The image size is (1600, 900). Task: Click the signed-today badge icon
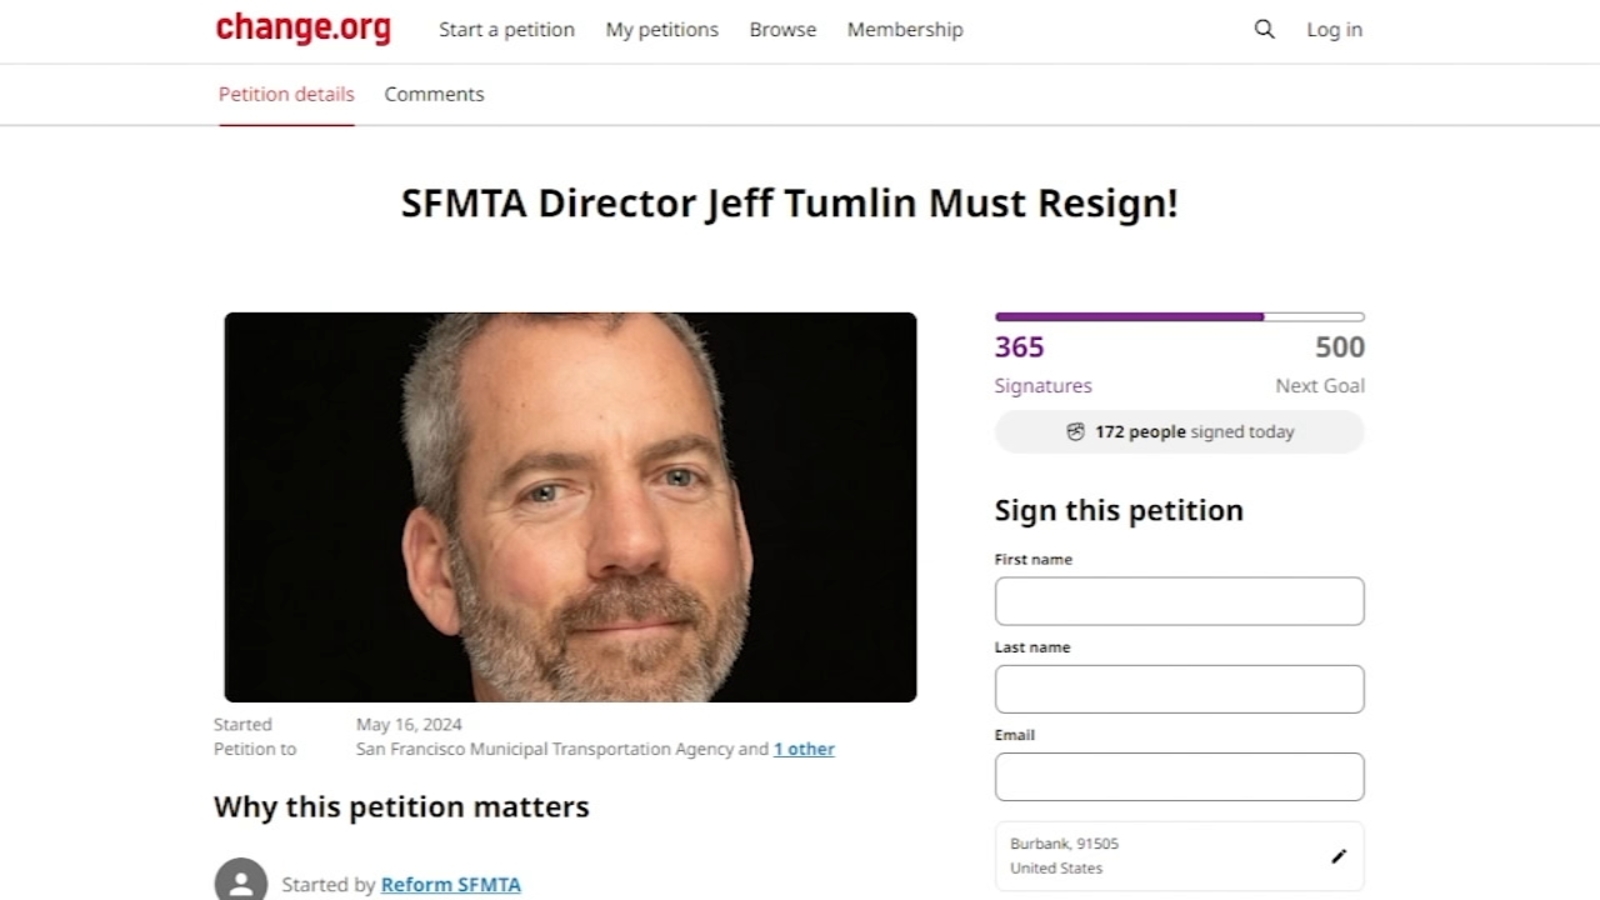pyautogui.click(x=1075, y=432)
